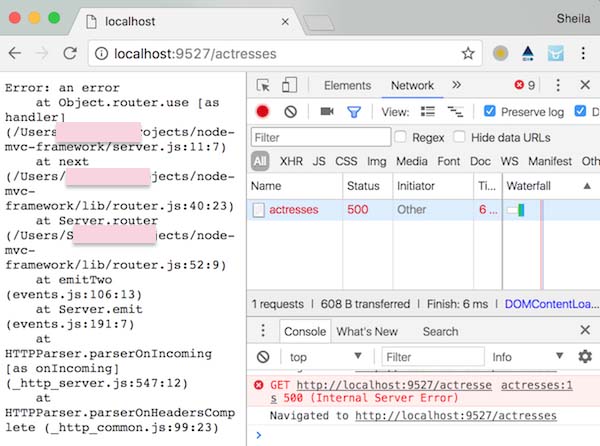The height and width of the screenshot is (446, 600).
Task: Close the DevTools panel
Action: pos(585,85)
